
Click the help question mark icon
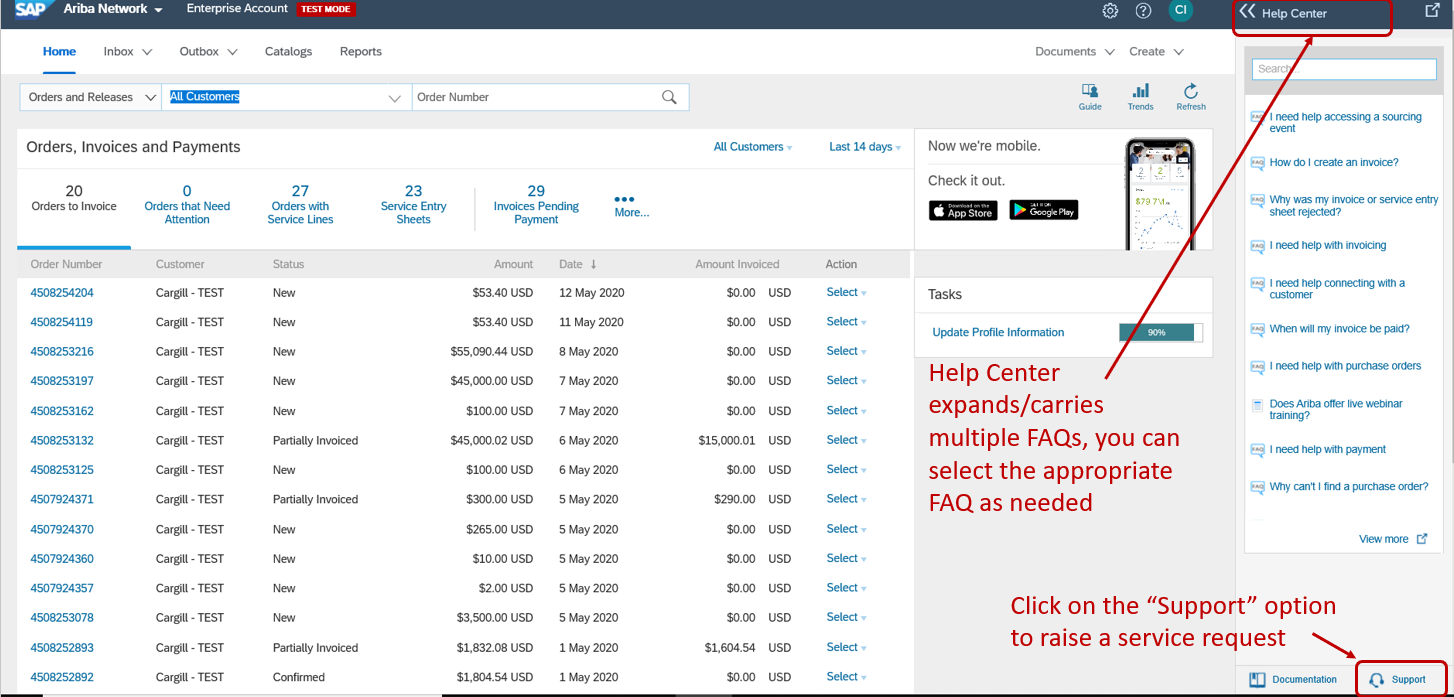point(1144,11)
